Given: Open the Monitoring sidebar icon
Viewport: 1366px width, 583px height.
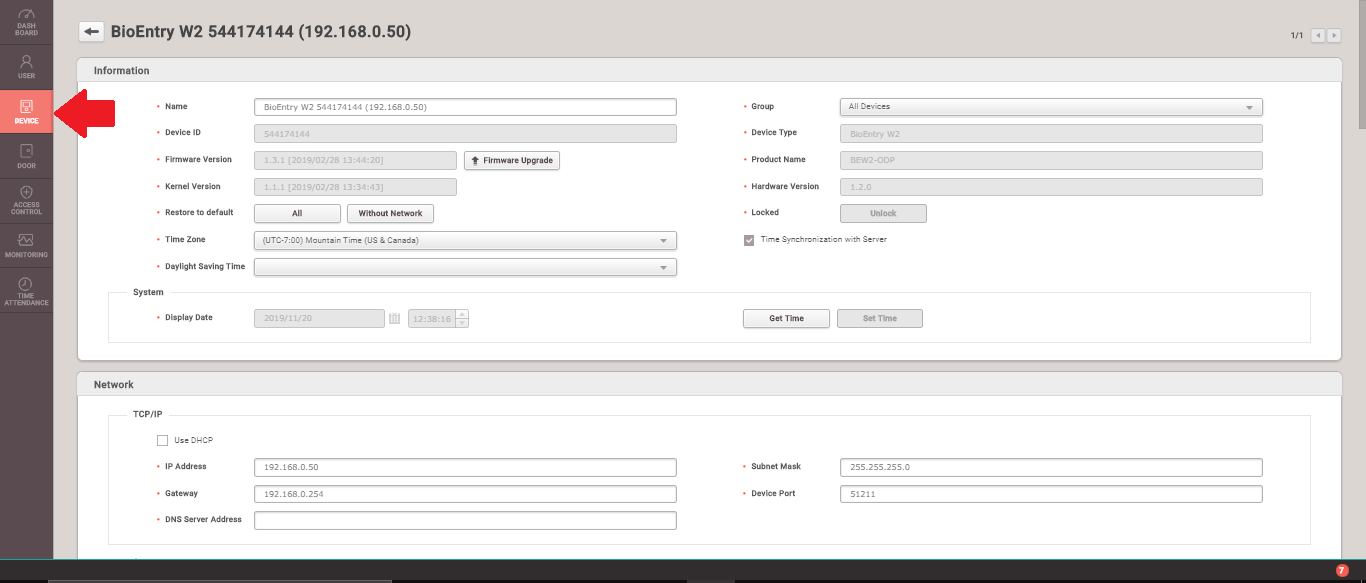Looking at the screenshot, I should coord(26,245).
